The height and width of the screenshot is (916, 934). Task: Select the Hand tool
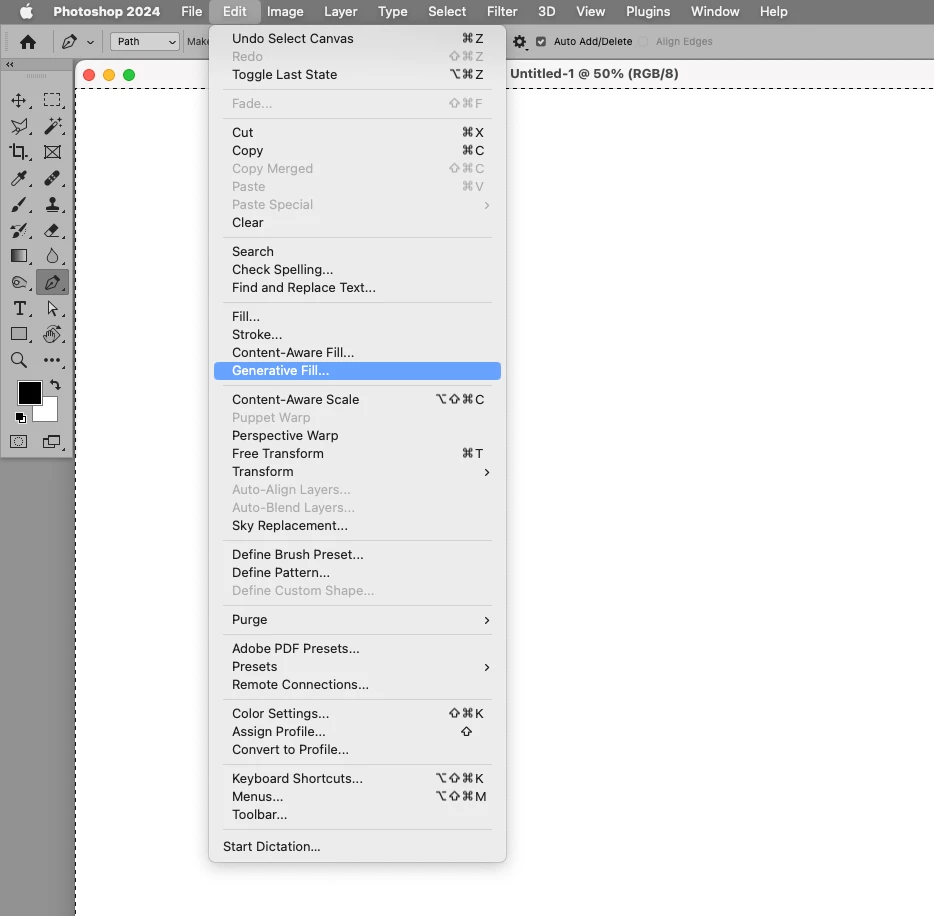point(52,334)
